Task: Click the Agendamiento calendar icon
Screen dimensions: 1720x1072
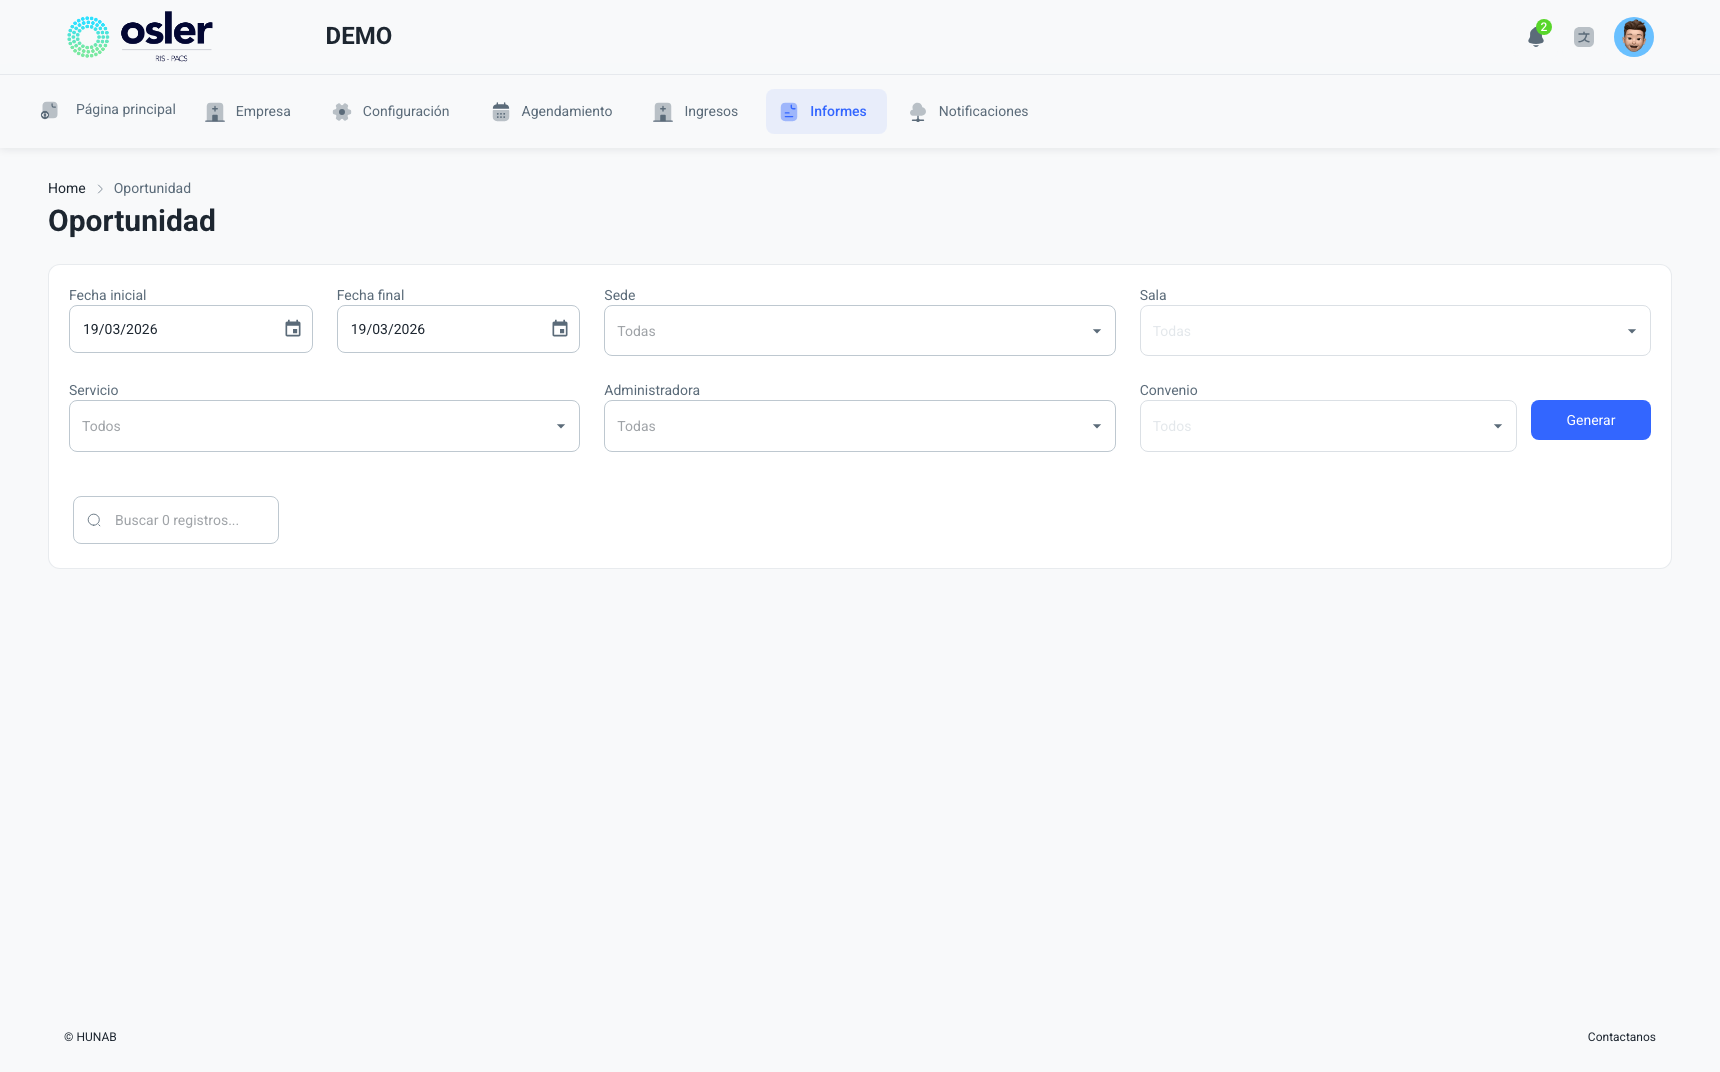Action: coord(501,112)
